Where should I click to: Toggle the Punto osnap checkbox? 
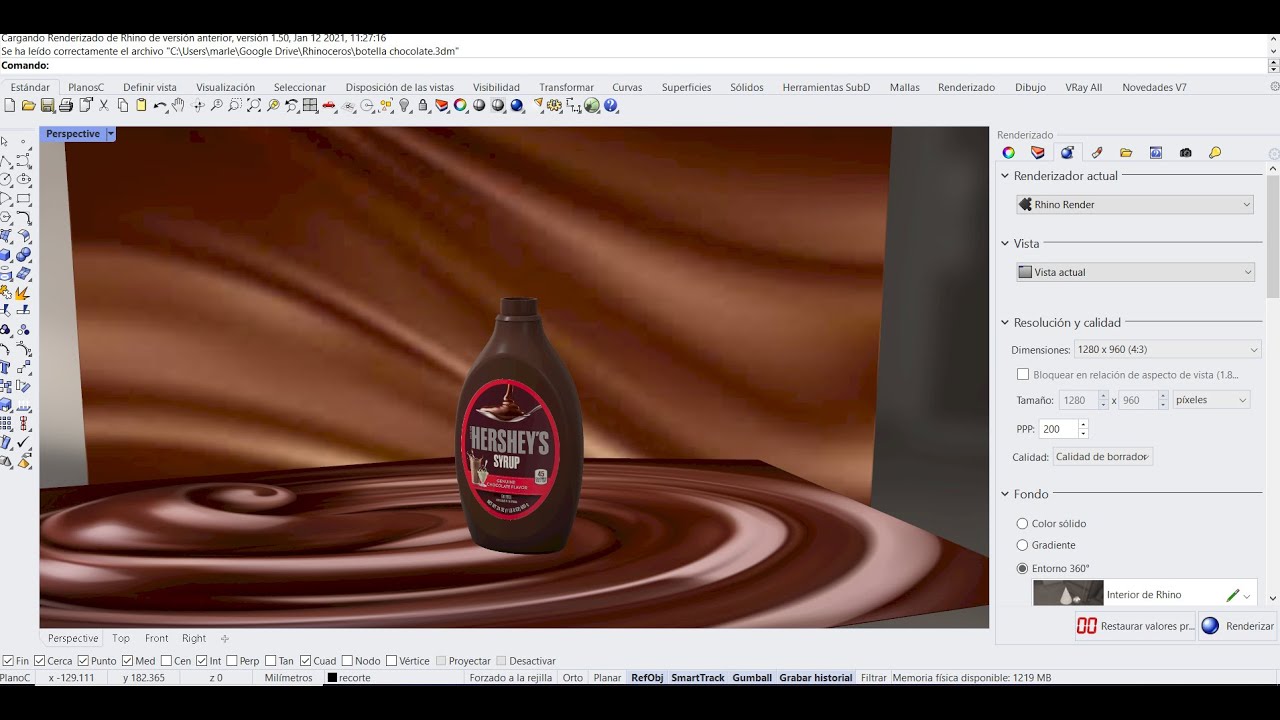point(83,661)
